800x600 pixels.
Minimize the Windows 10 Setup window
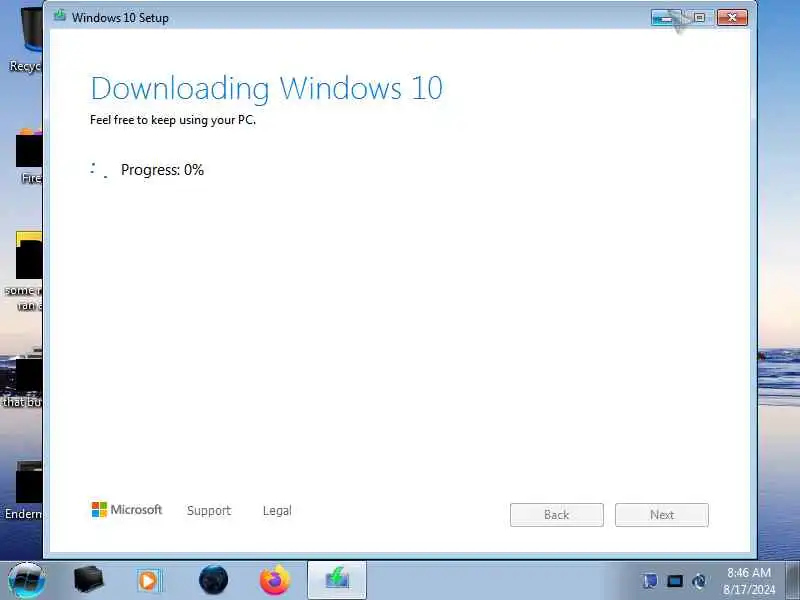666,18
